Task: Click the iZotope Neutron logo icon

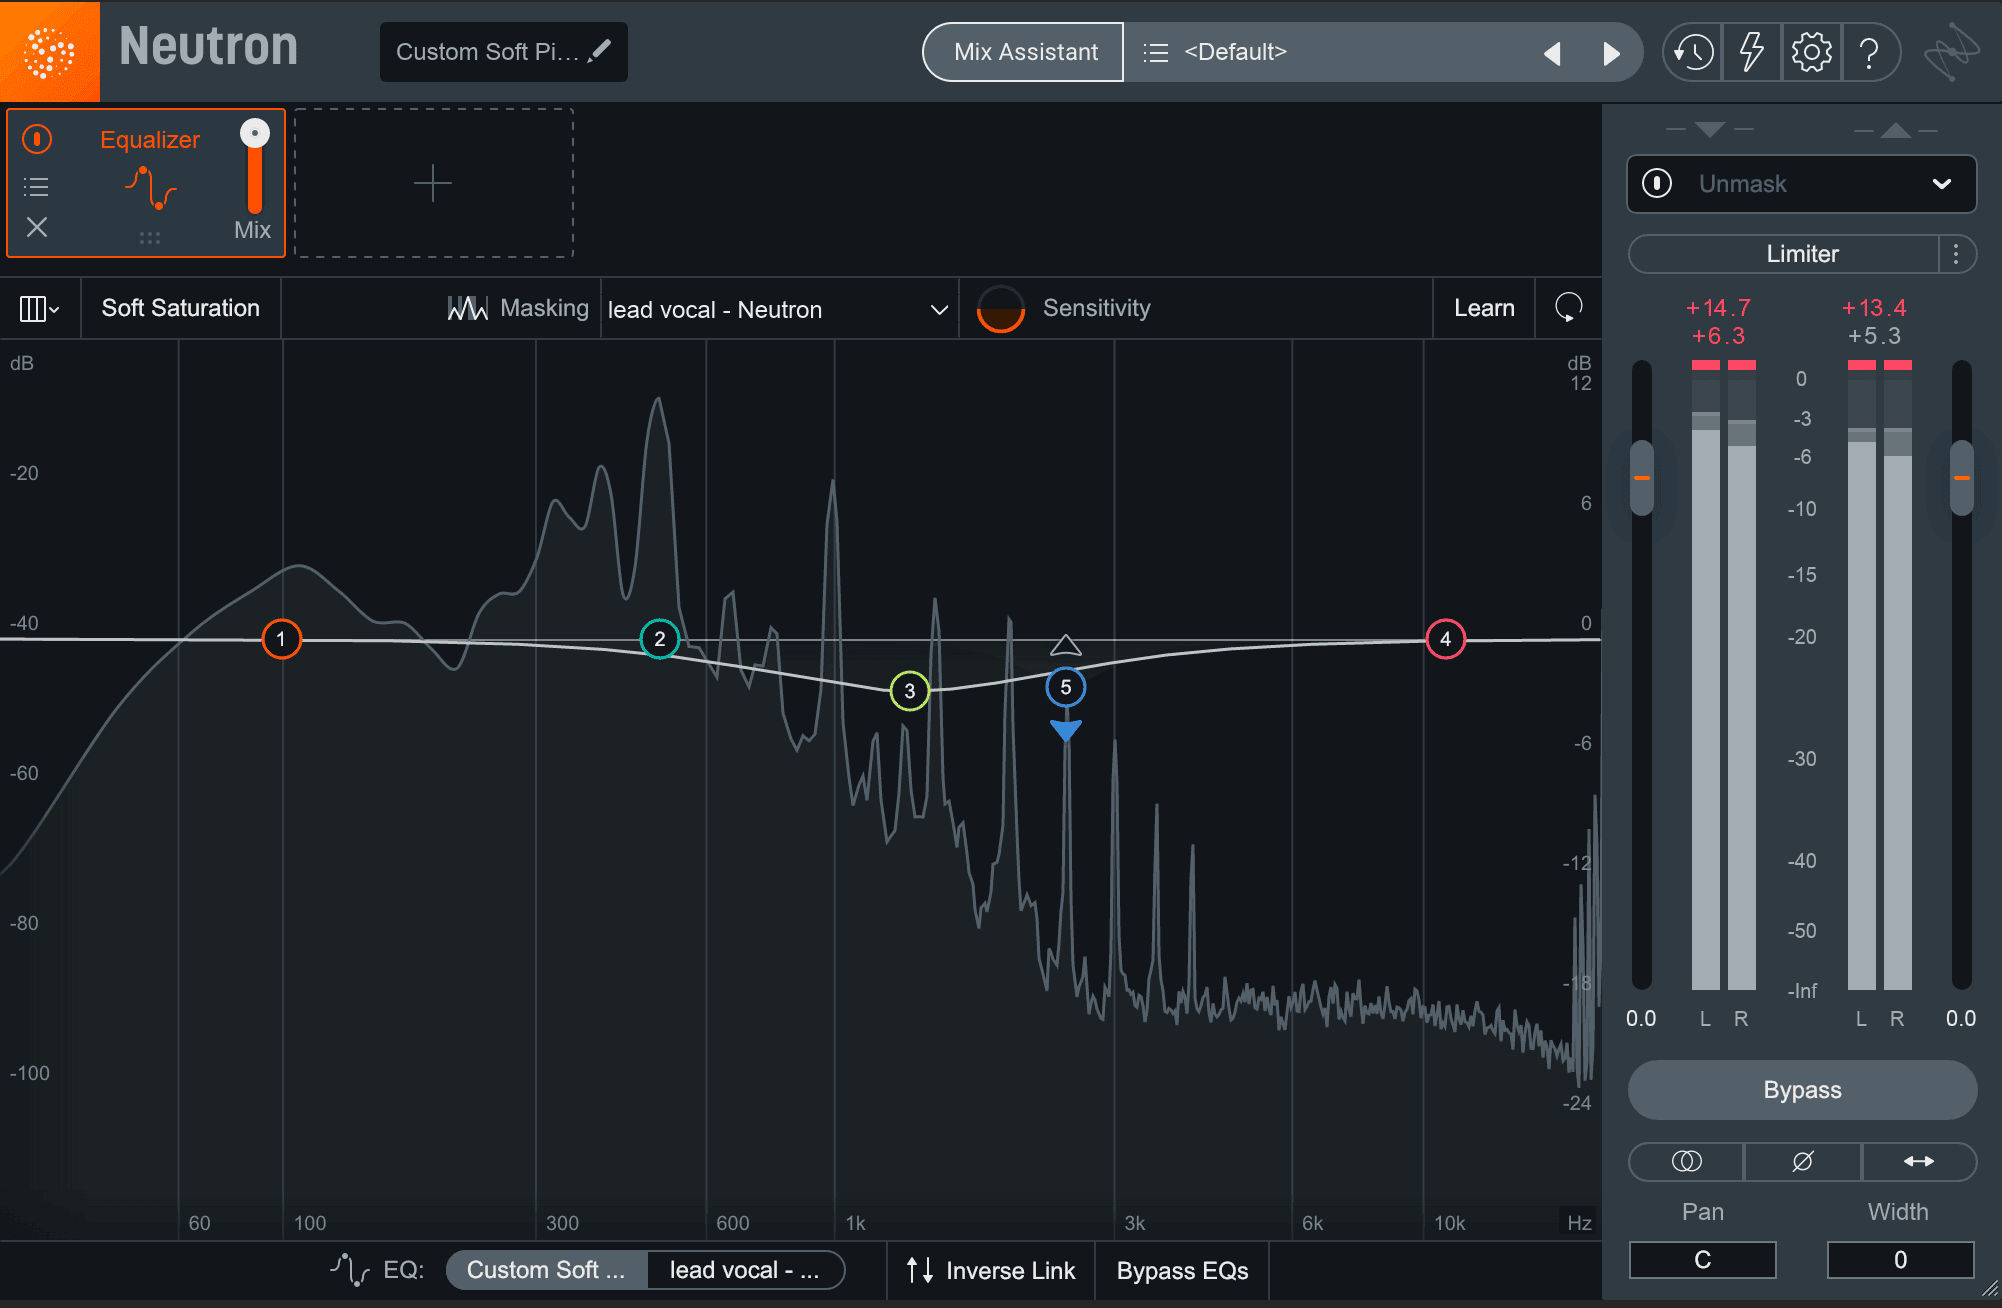Action: pyautogui.click(x=49, y=51)
